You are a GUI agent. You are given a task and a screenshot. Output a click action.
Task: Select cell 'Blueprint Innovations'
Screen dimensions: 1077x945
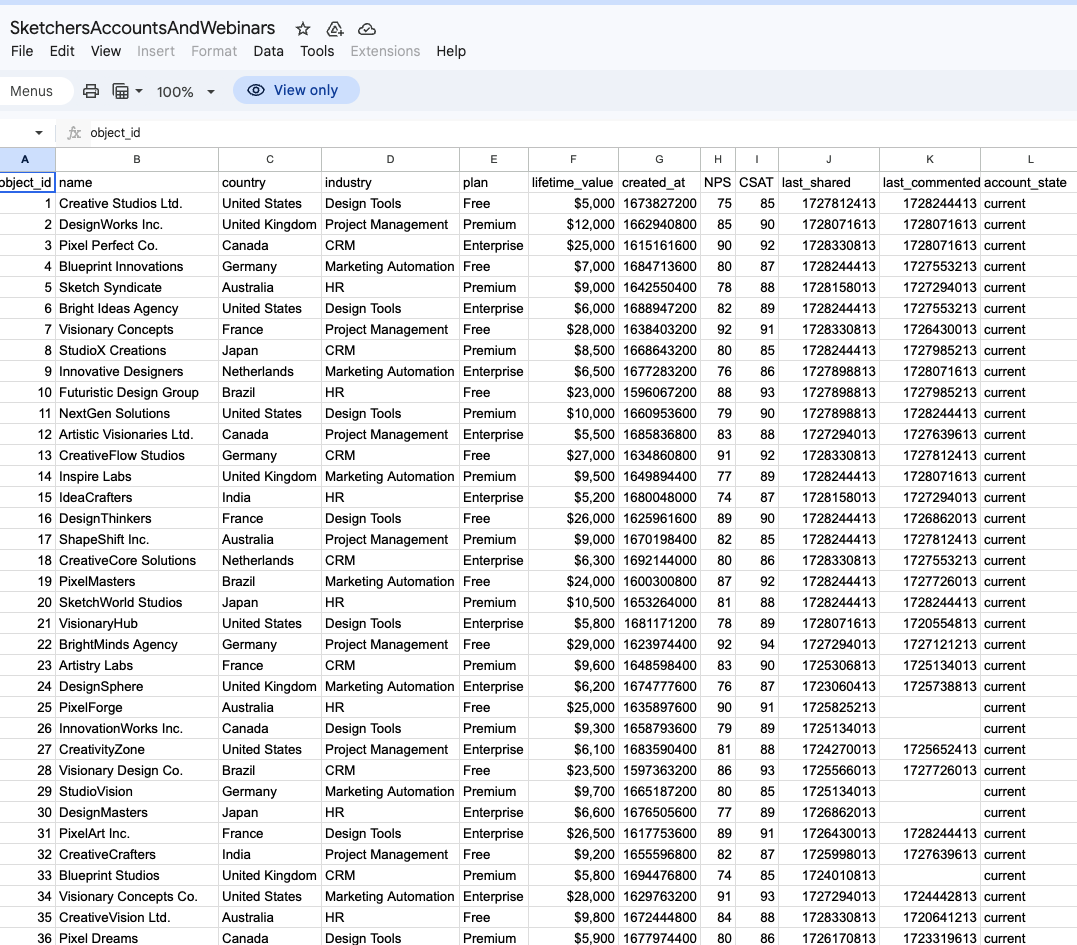tap(137, 266)
